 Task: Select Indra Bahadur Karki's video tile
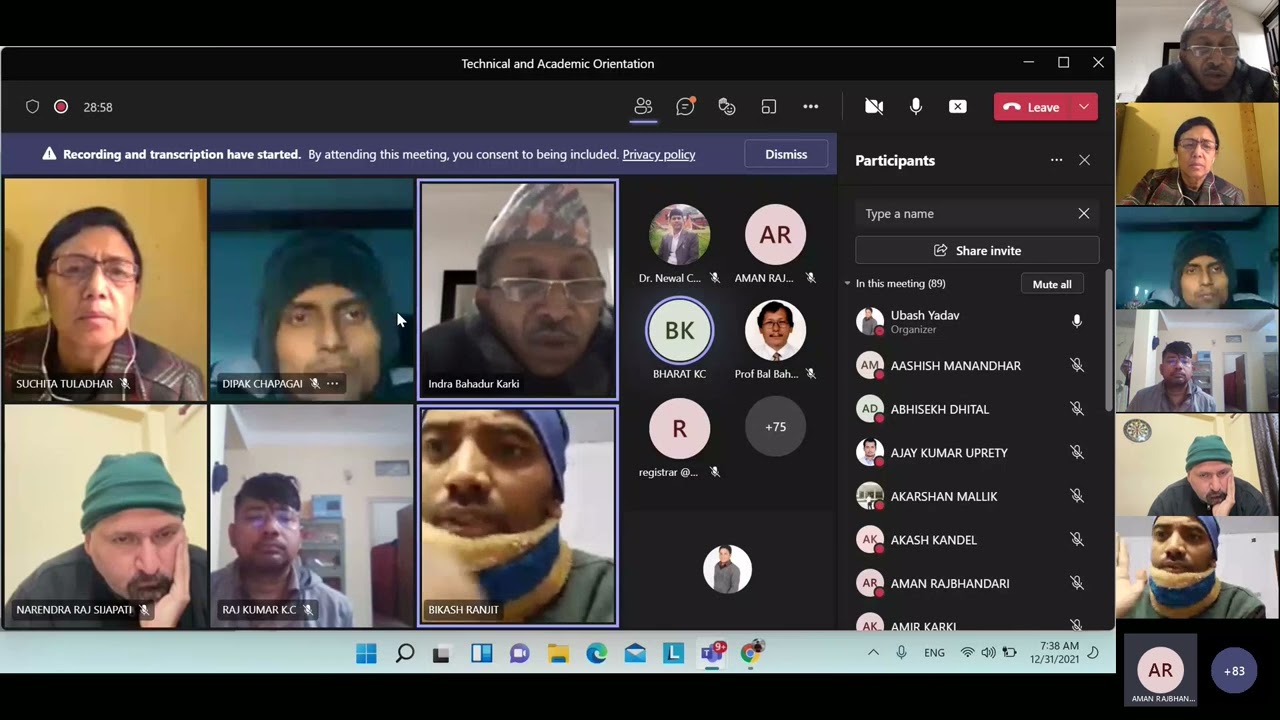click(518, 290)
